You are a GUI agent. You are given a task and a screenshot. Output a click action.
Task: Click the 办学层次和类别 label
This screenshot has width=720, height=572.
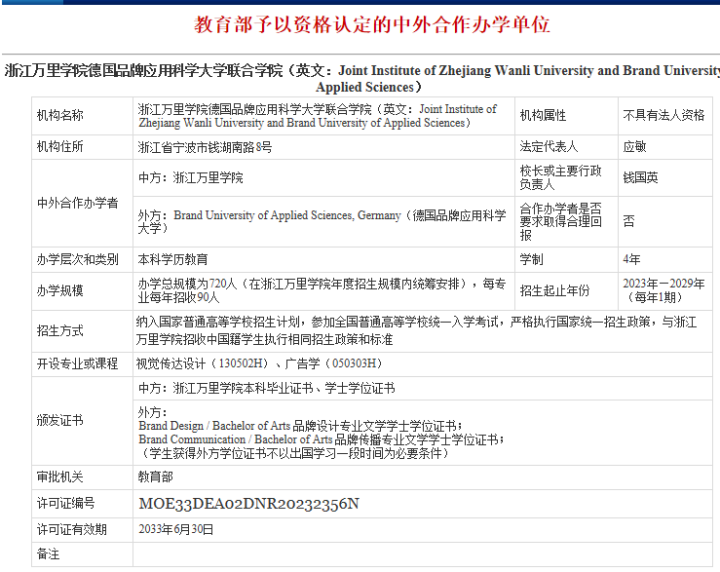[78, 260]
